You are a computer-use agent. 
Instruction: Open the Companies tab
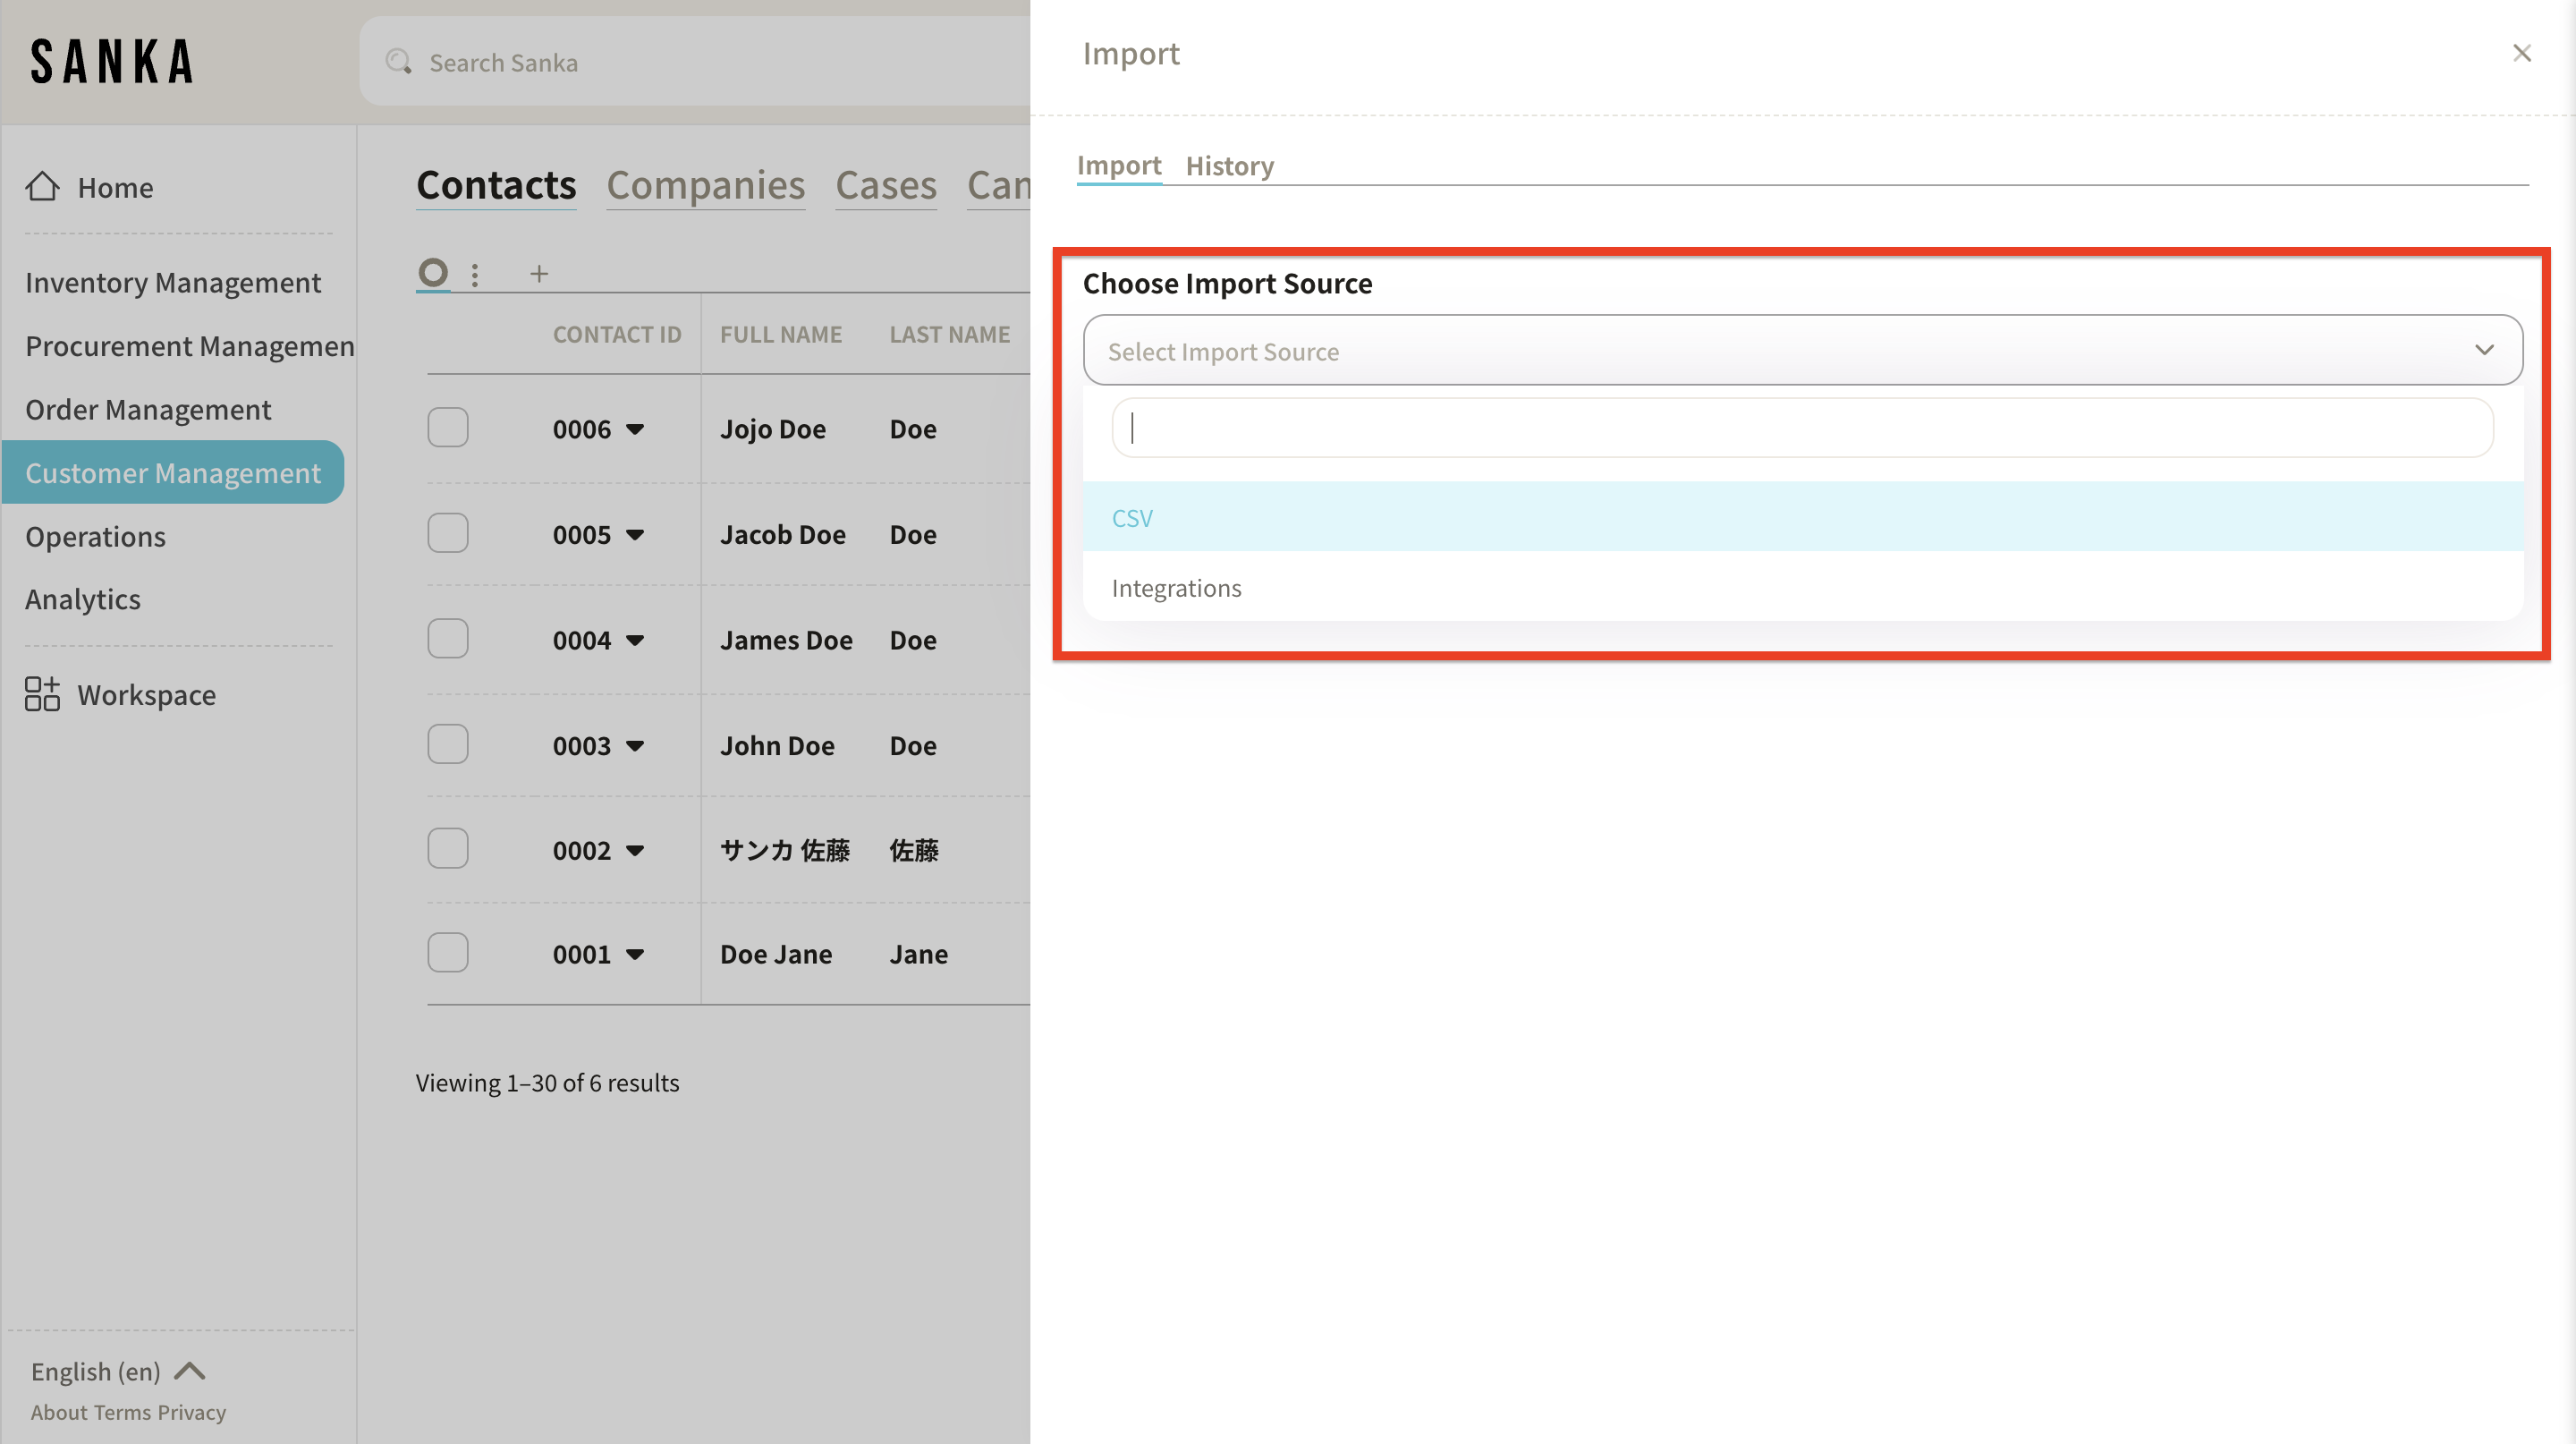click(705, 185)
